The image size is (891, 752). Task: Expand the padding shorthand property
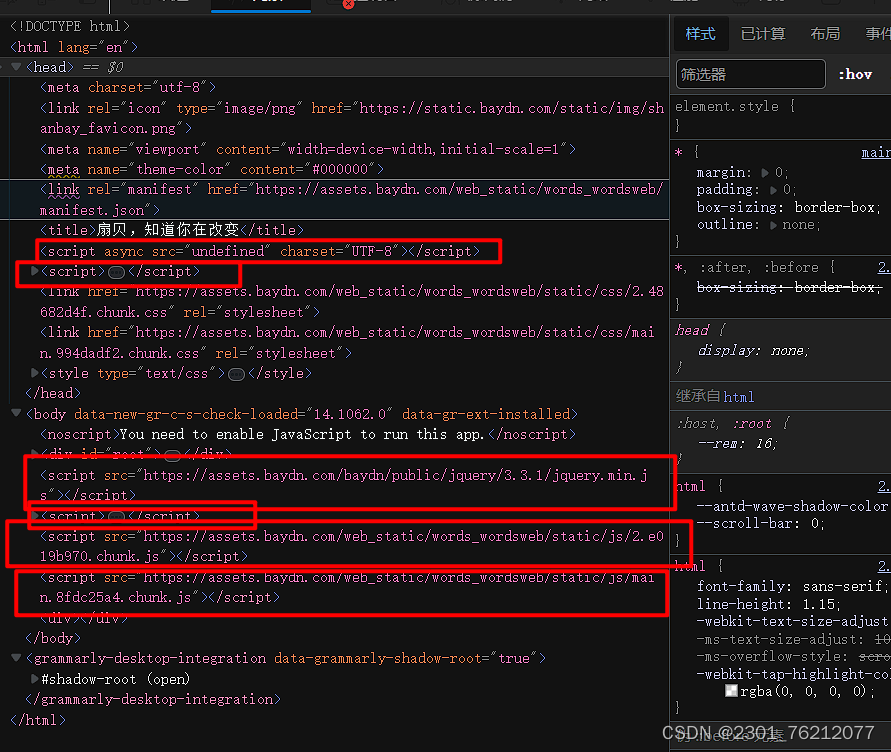(773, 190)
